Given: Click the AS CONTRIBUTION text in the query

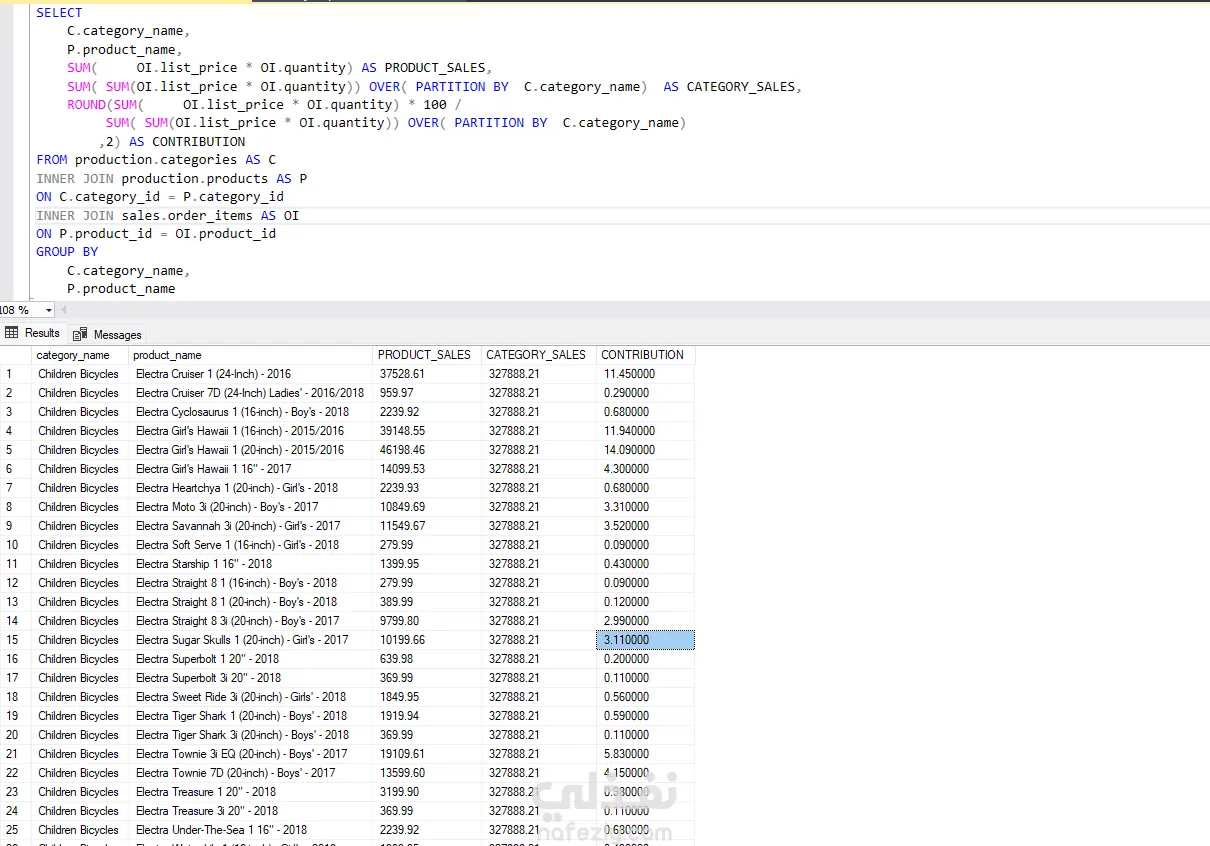Looking at the screenshot, I should tap(187, 142).
